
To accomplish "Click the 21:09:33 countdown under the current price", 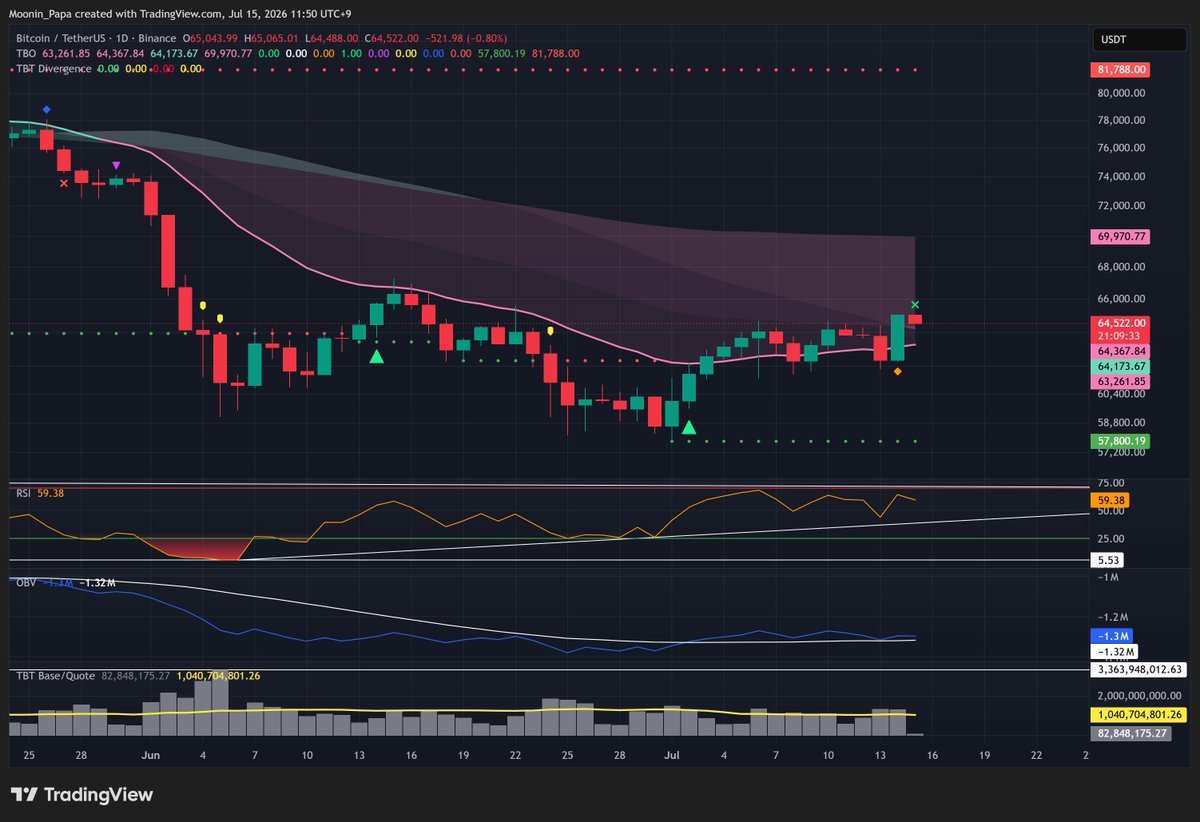I will pyautogui.click(x=1120, y=337).
